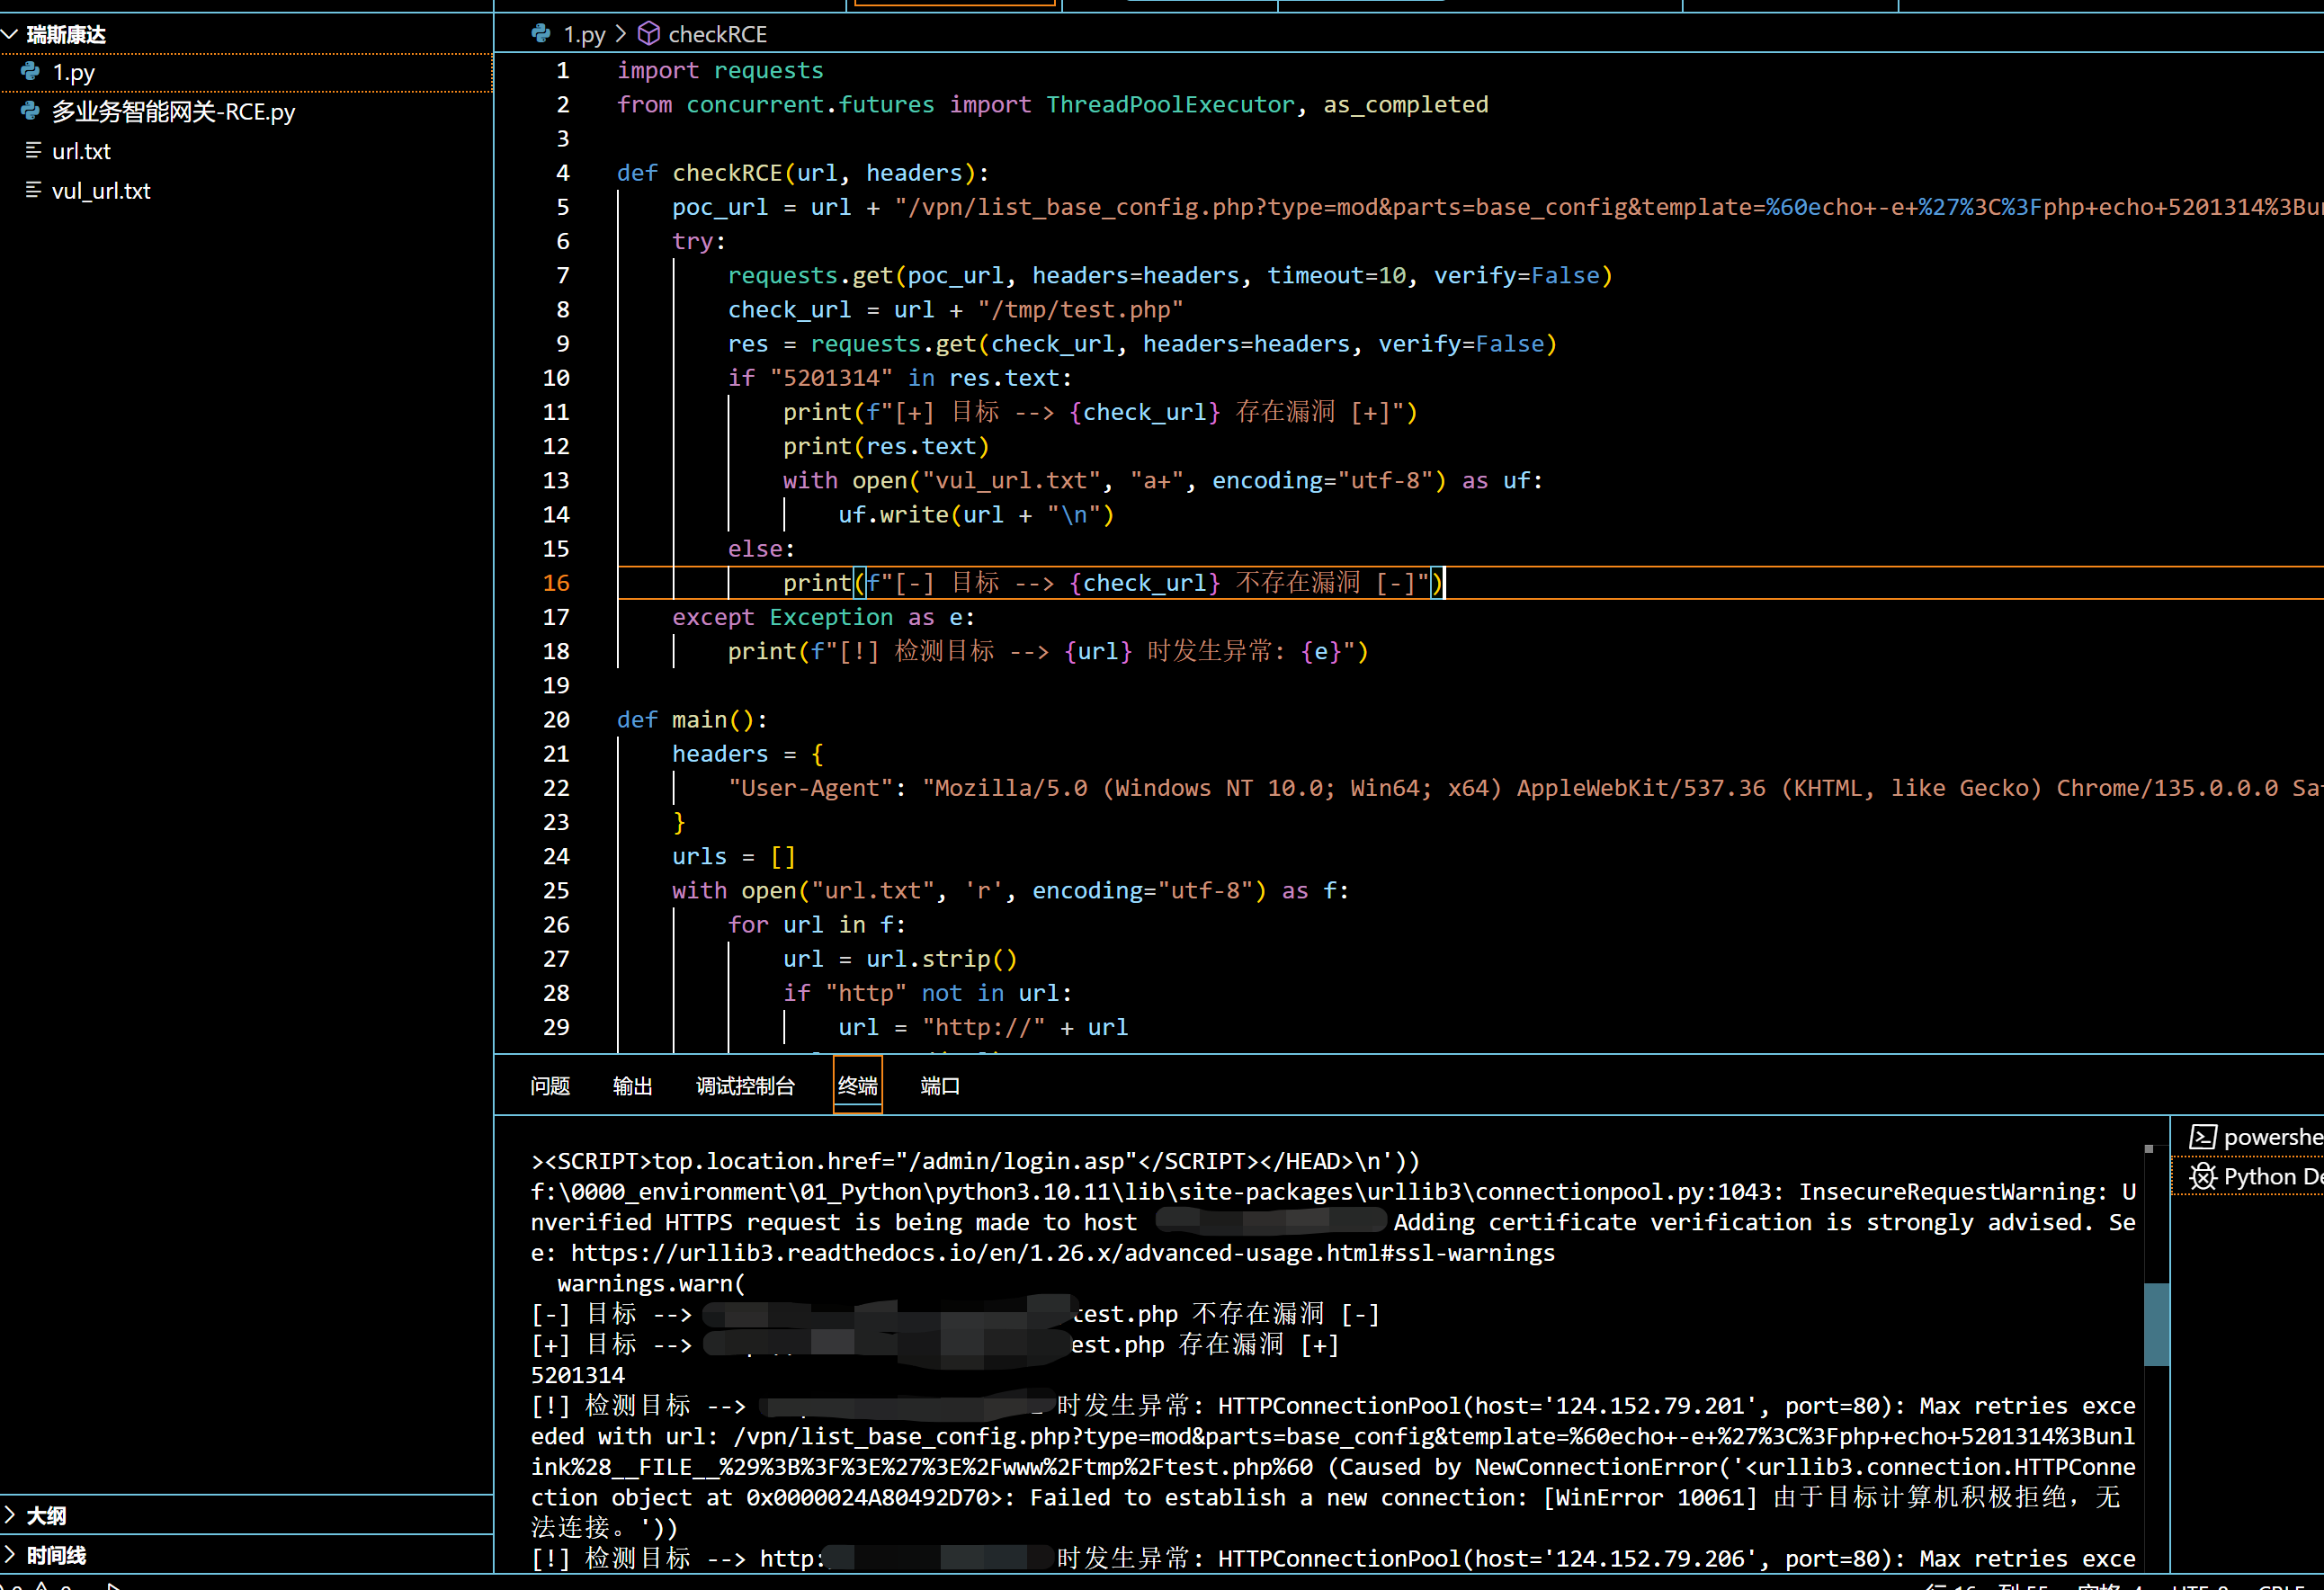Select the powershell terminal instance
Viewport: 2324px width, 1590px height.
click(2256, 1137)
